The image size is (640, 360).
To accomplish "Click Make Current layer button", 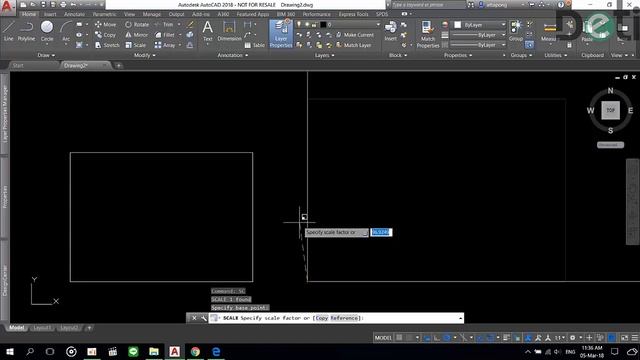I will click(x=355, y=35).
